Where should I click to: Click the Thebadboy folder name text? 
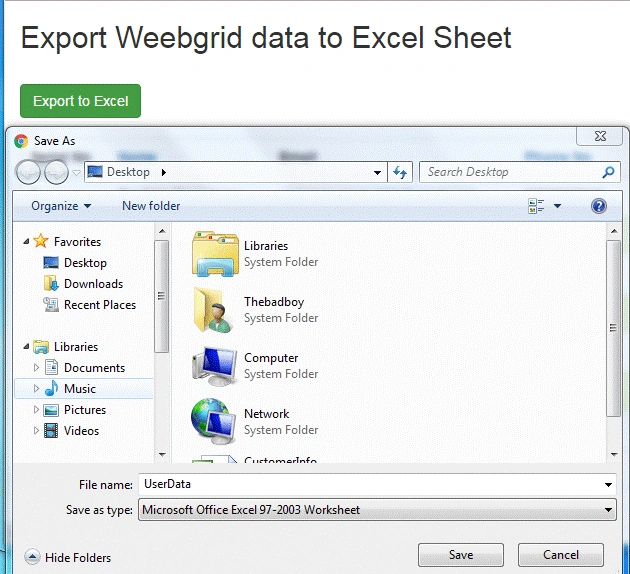point(274,302)
